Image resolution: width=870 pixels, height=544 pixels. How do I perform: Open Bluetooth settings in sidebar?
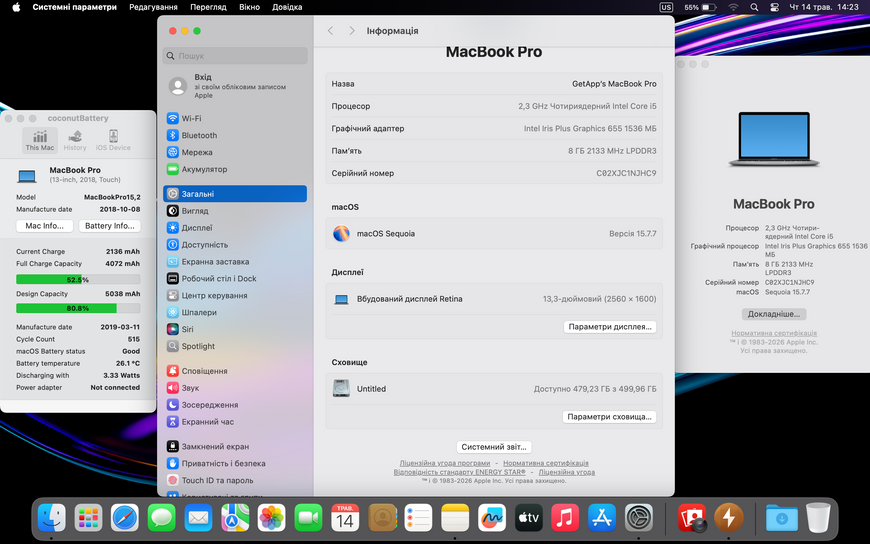click(x=235, y=135)
